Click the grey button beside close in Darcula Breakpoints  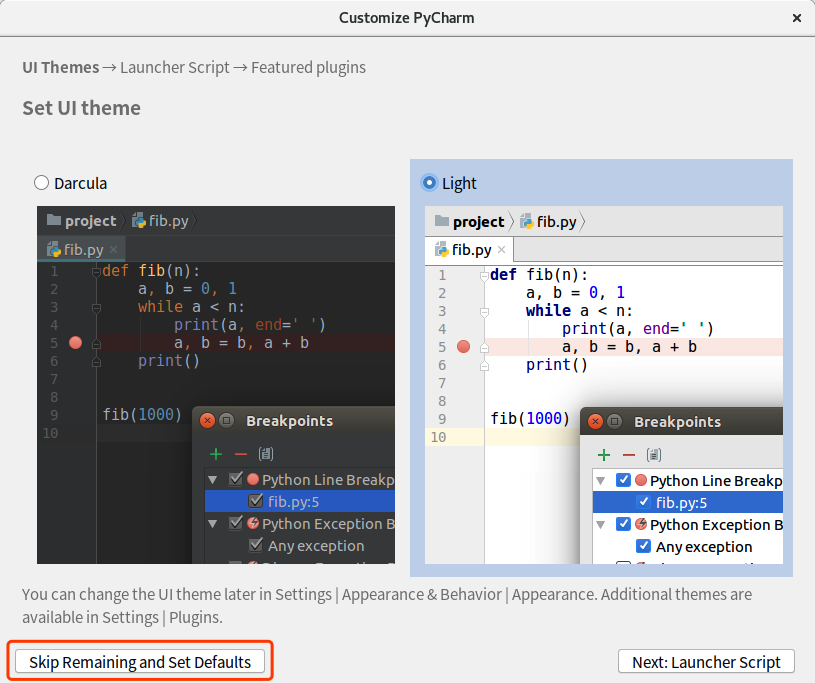227,421
